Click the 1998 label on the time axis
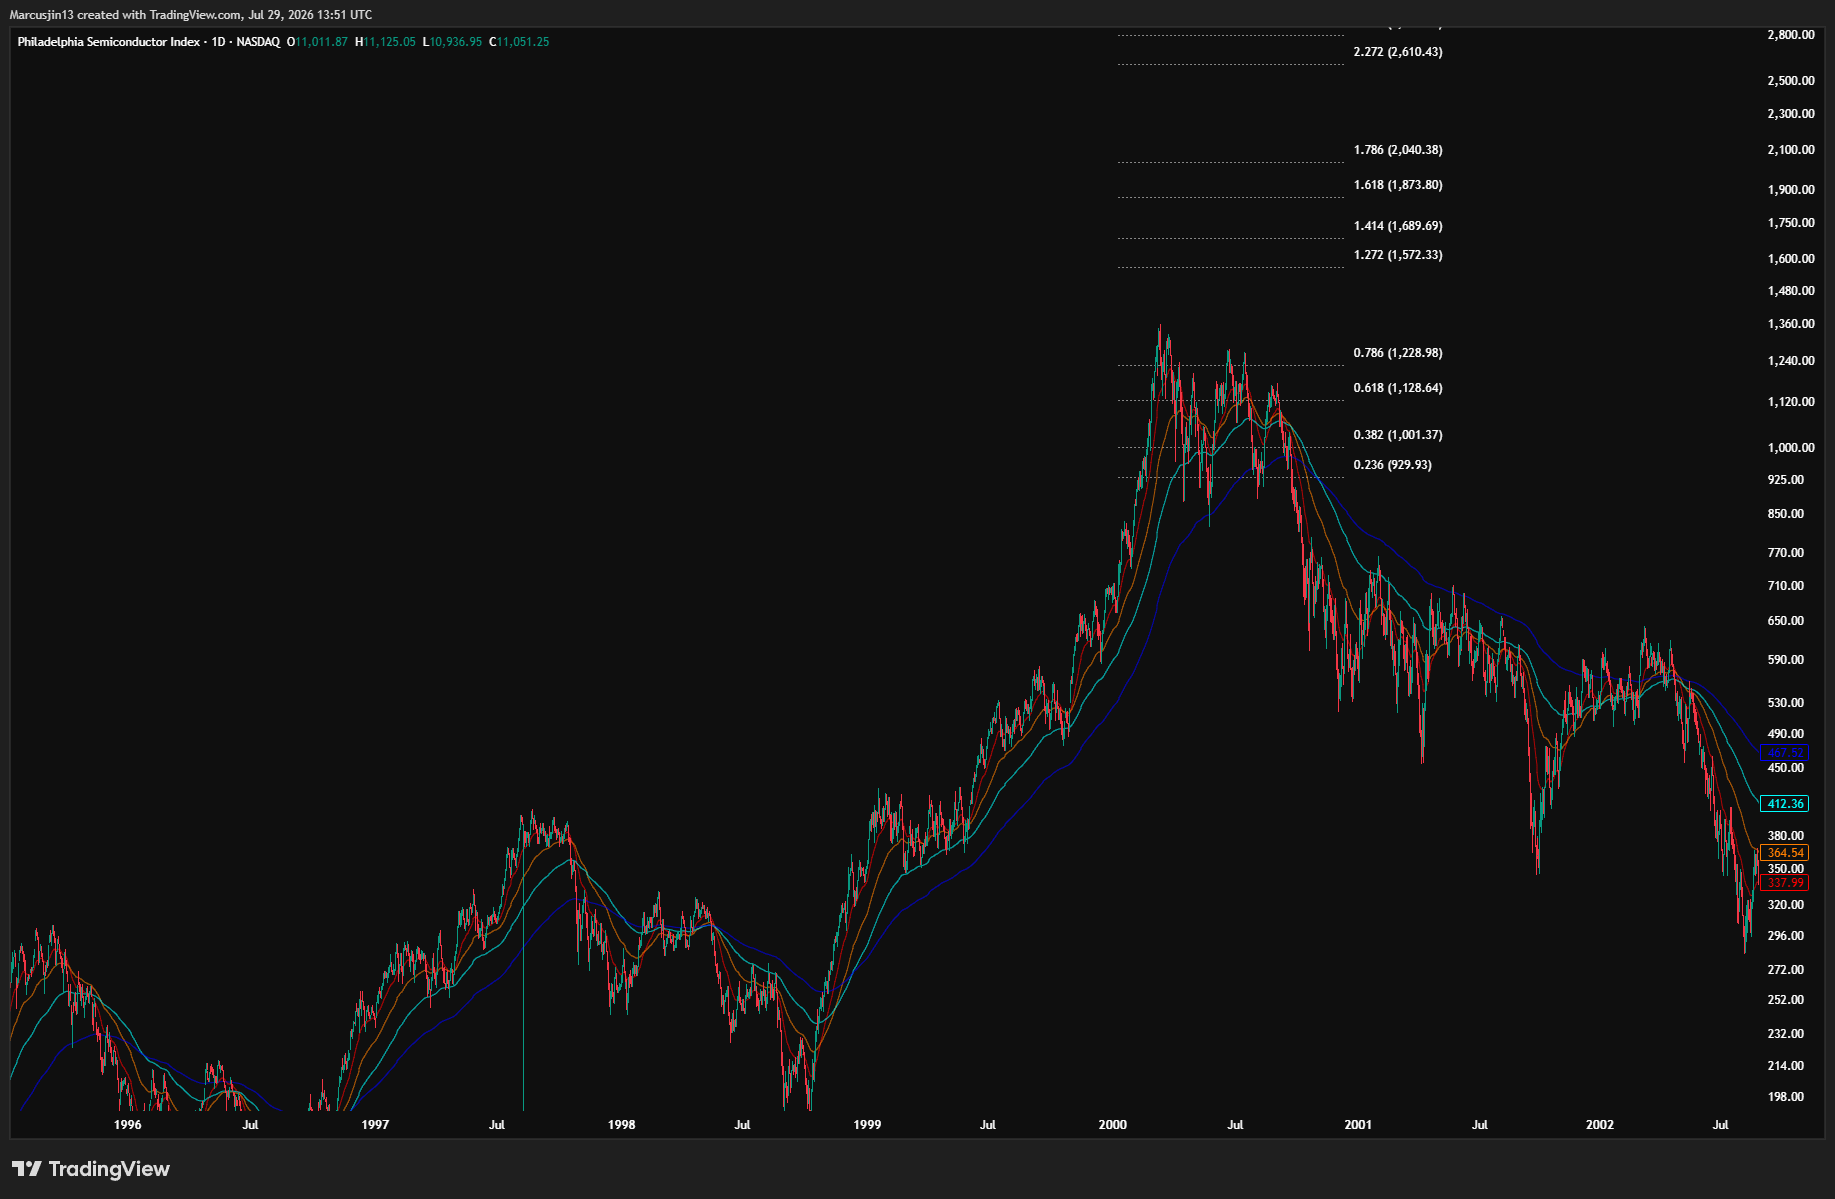Screen dimensions: 1835x1199 622,1125
